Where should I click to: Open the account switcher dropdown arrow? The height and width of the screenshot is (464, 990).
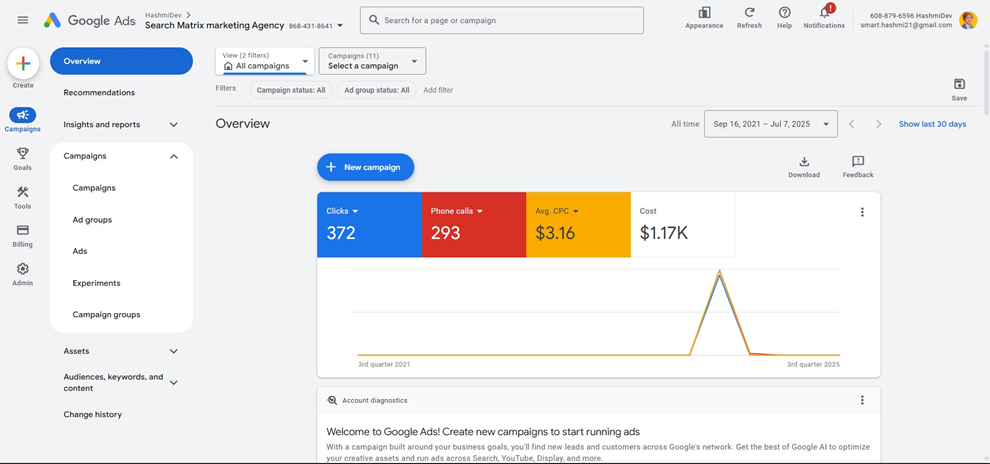coord(340,26)
